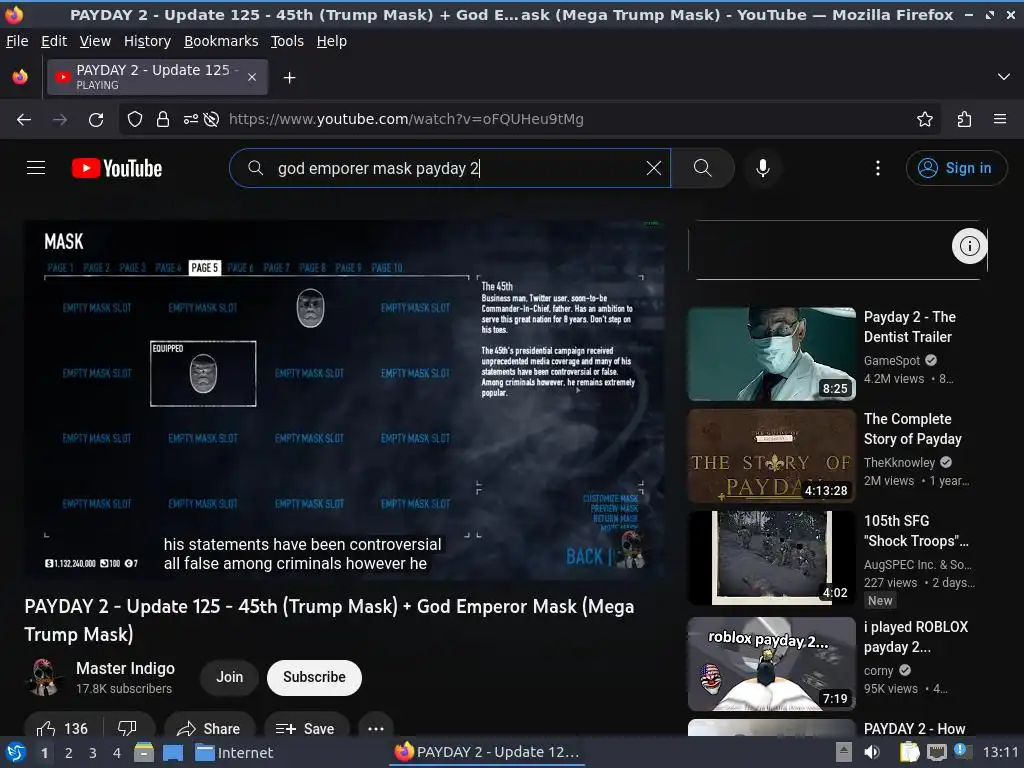Open the GameSpot channel name
This screenshot has width=1024, height=768.
click(x=891, y=360)
